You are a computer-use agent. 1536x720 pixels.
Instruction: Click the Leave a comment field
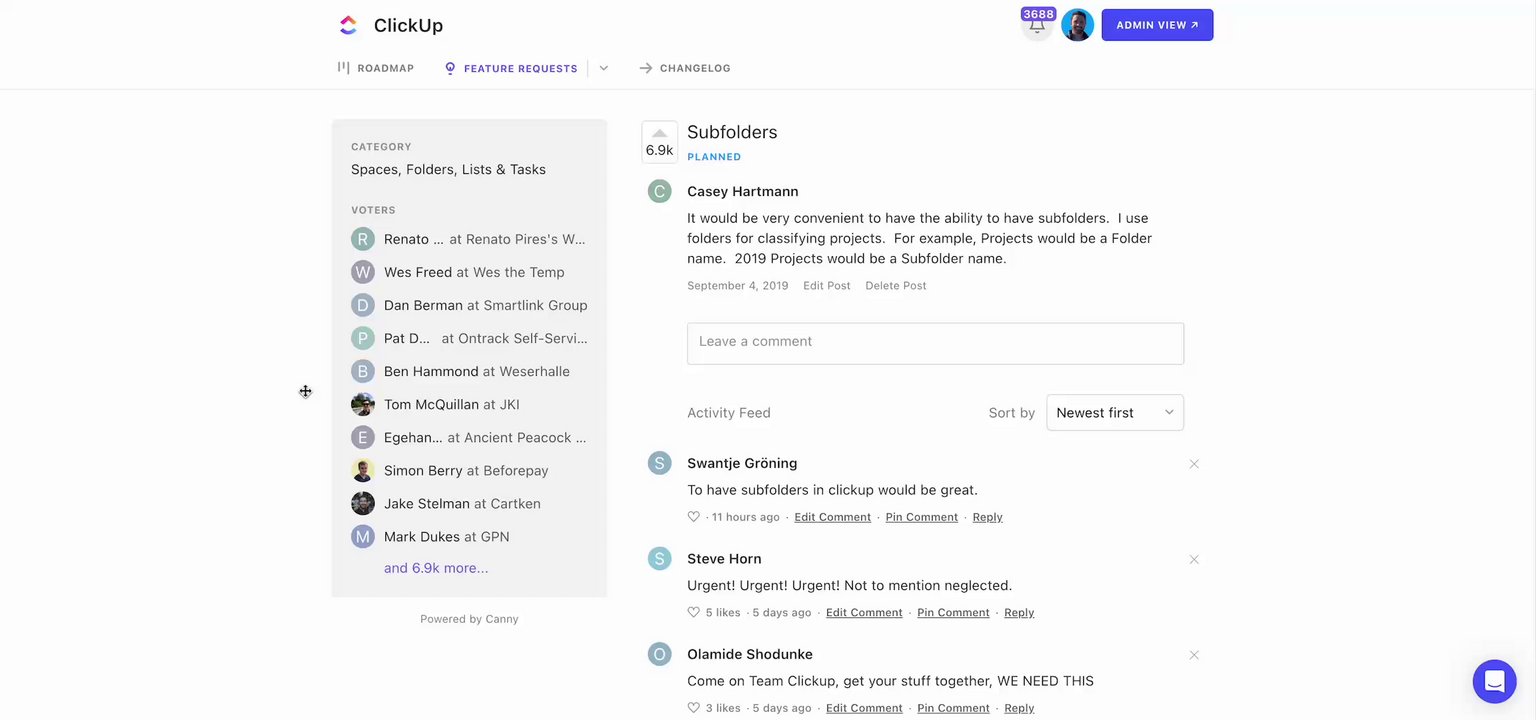(x=935, y=343)
